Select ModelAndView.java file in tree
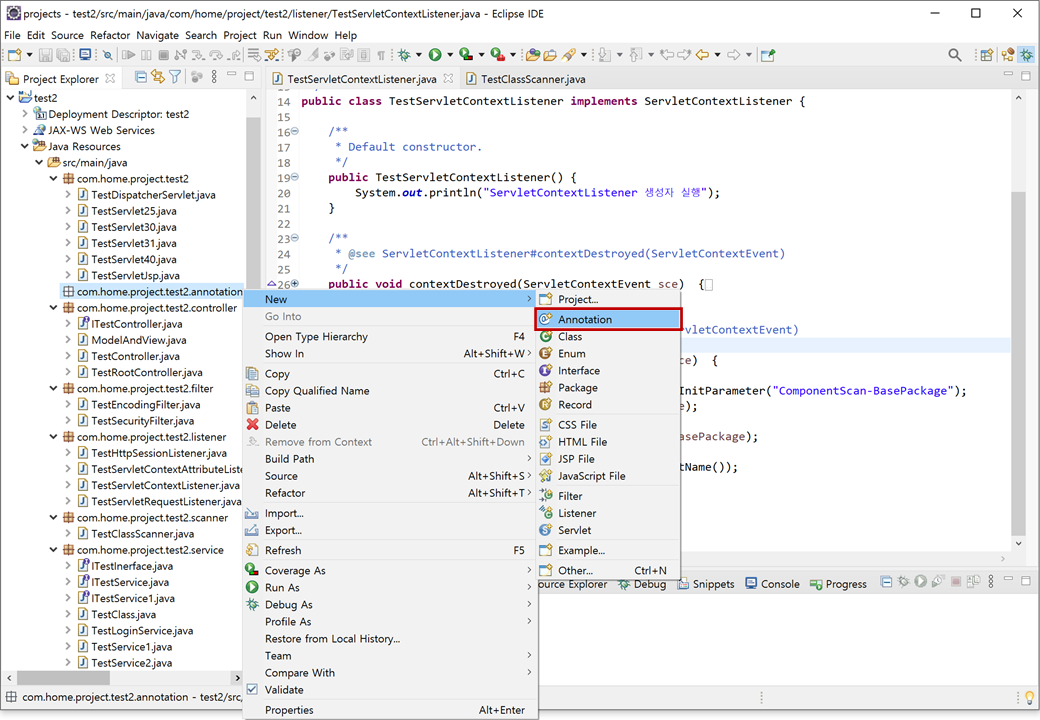This screenshot has height=720, width=1040. [x=139, y=340]
